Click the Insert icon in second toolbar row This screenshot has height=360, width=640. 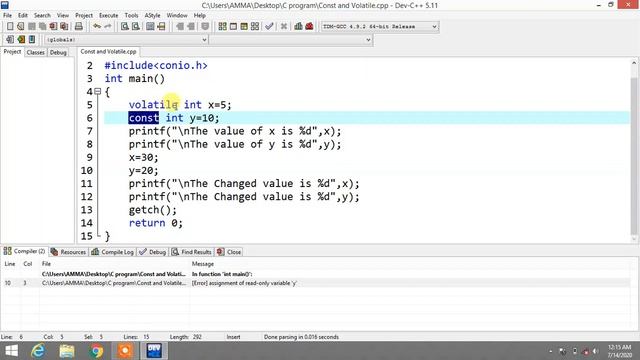[10, 40]
